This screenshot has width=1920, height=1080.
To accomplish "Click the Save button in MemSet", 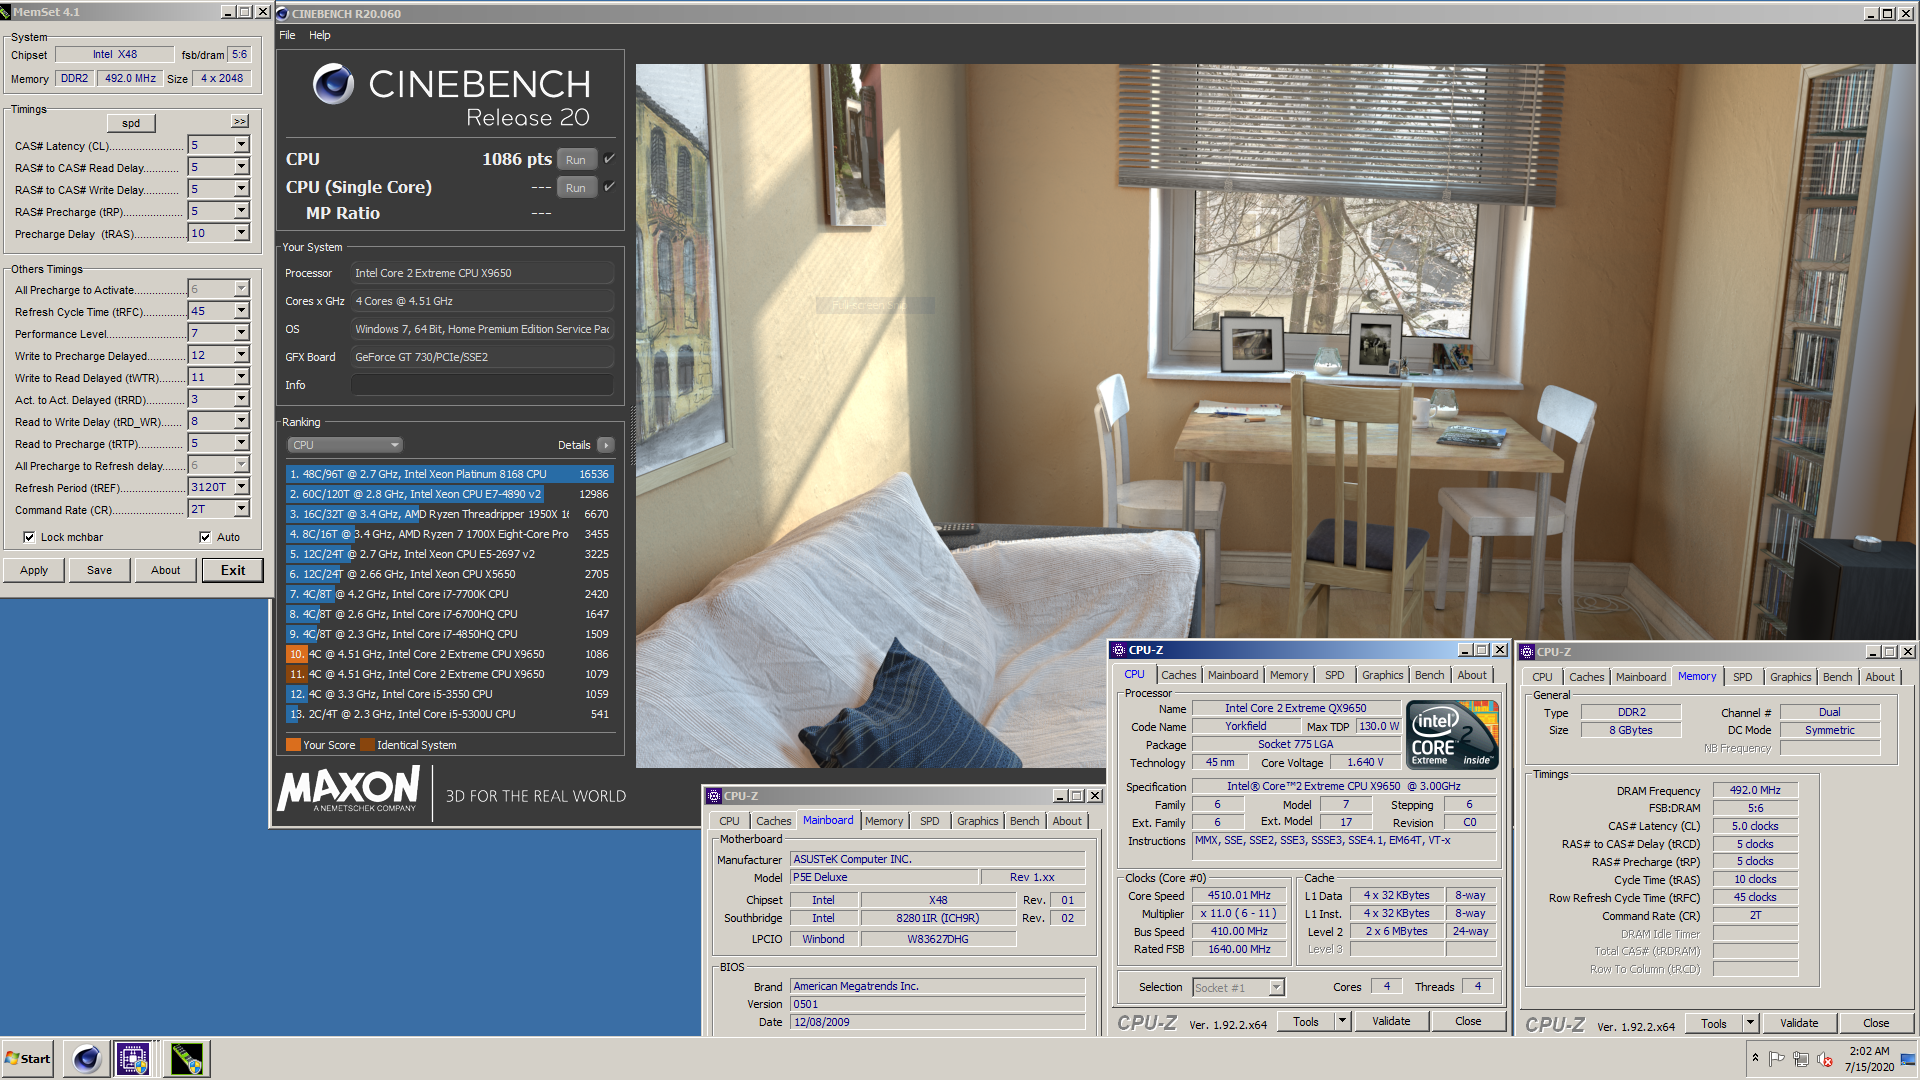I will [x=100, y=570].
